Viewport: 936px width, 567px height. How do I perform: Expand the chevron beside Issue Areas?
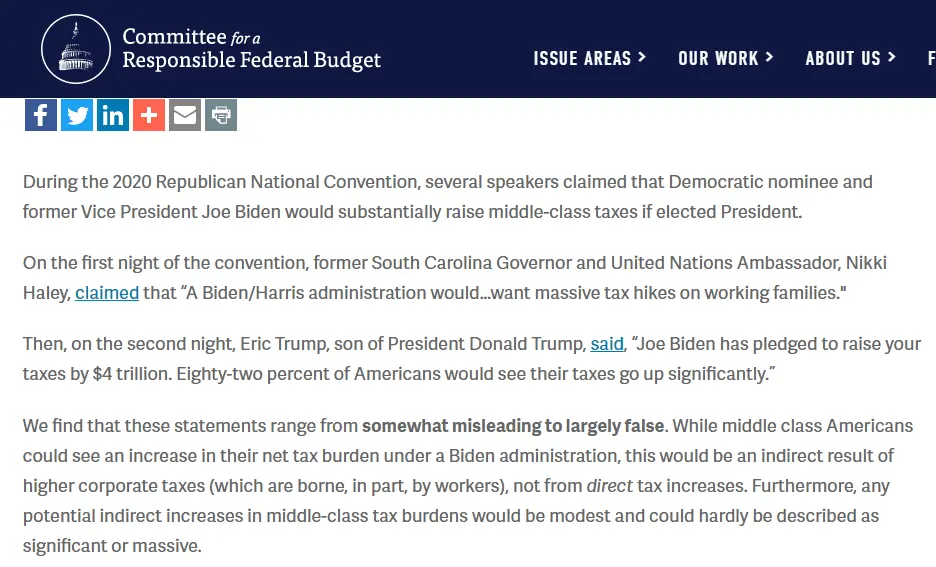pos(642,57)
